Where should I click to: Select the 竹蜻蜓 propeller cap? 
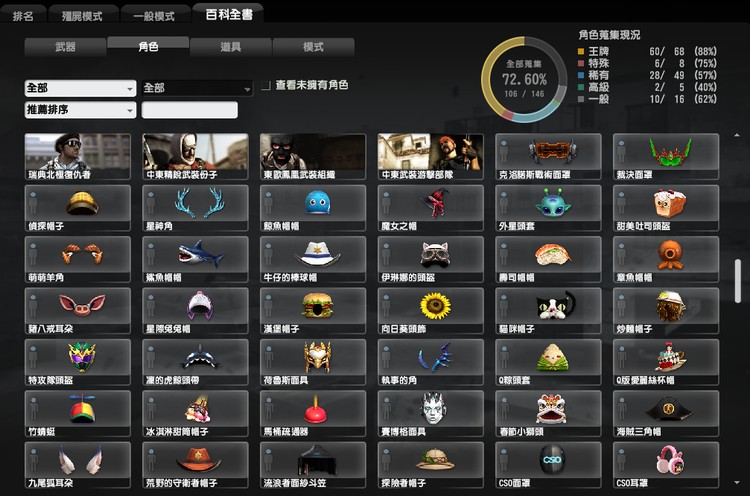pyautogui.click(x=77, y=414)
